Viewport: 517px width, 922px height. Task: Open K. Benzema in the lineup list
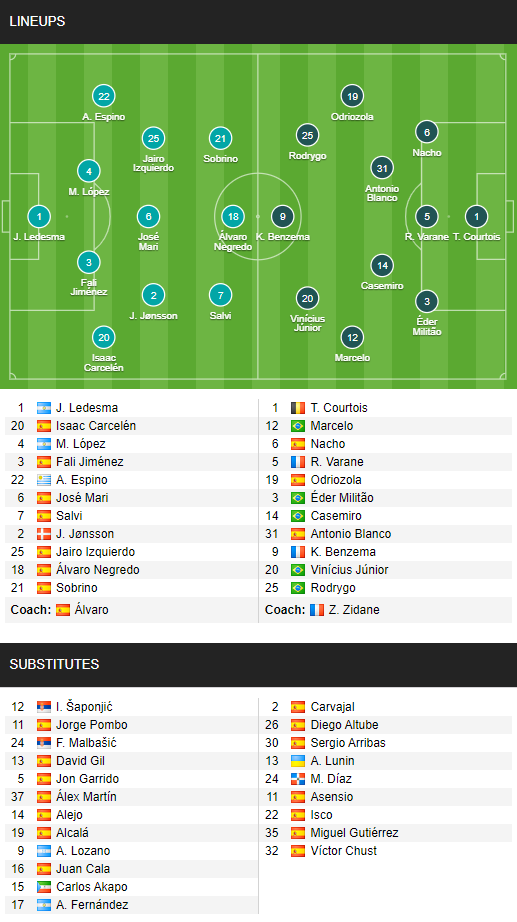pyautogui.click(x=343, y=552)
